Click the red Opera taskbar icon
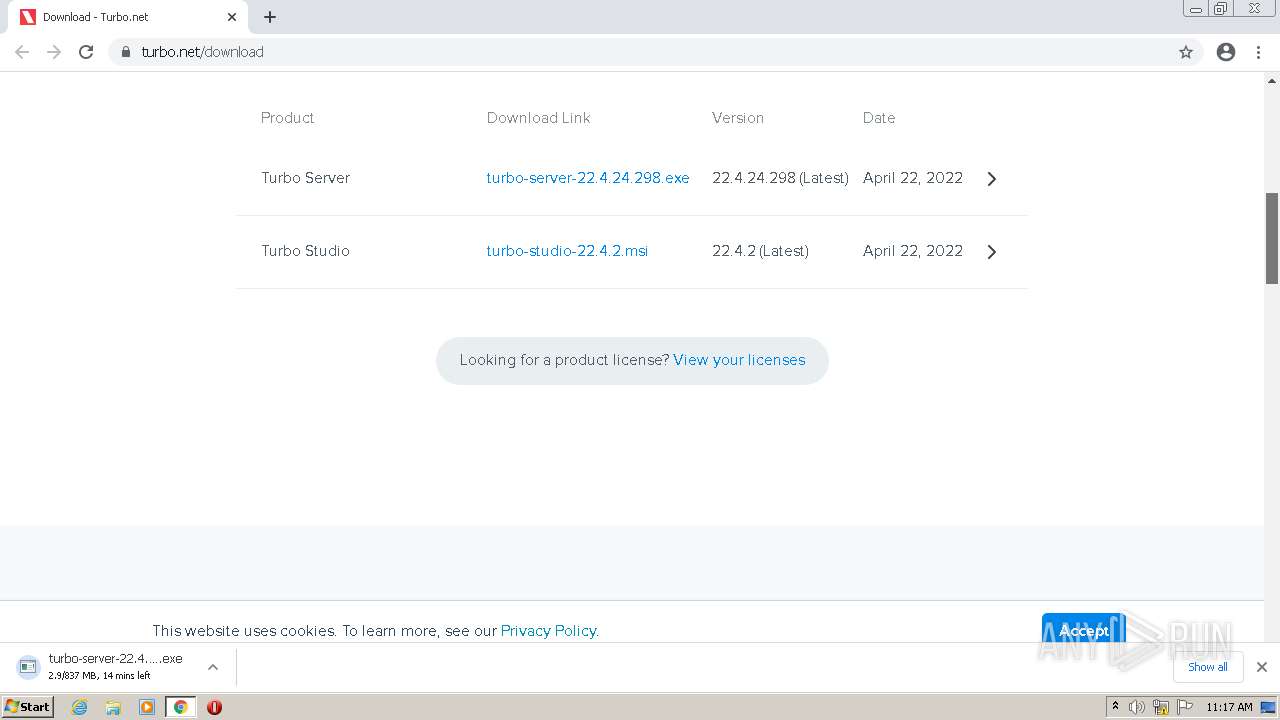The image size is (1280, 720). point(214,707)
